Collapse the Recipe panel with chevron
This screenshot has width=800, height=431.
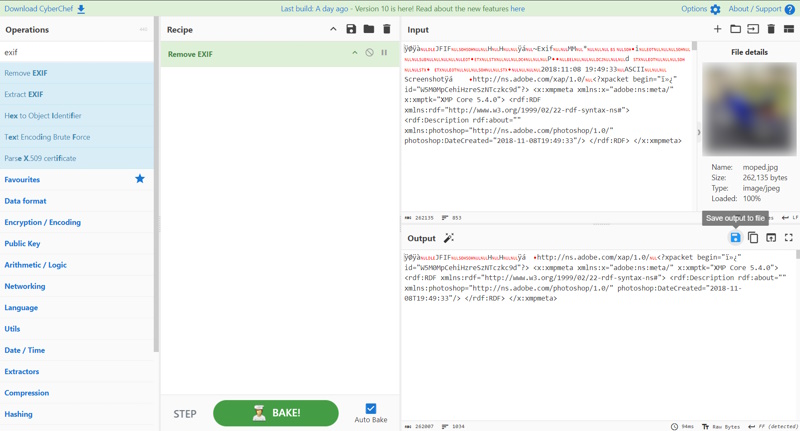(333, 29)
